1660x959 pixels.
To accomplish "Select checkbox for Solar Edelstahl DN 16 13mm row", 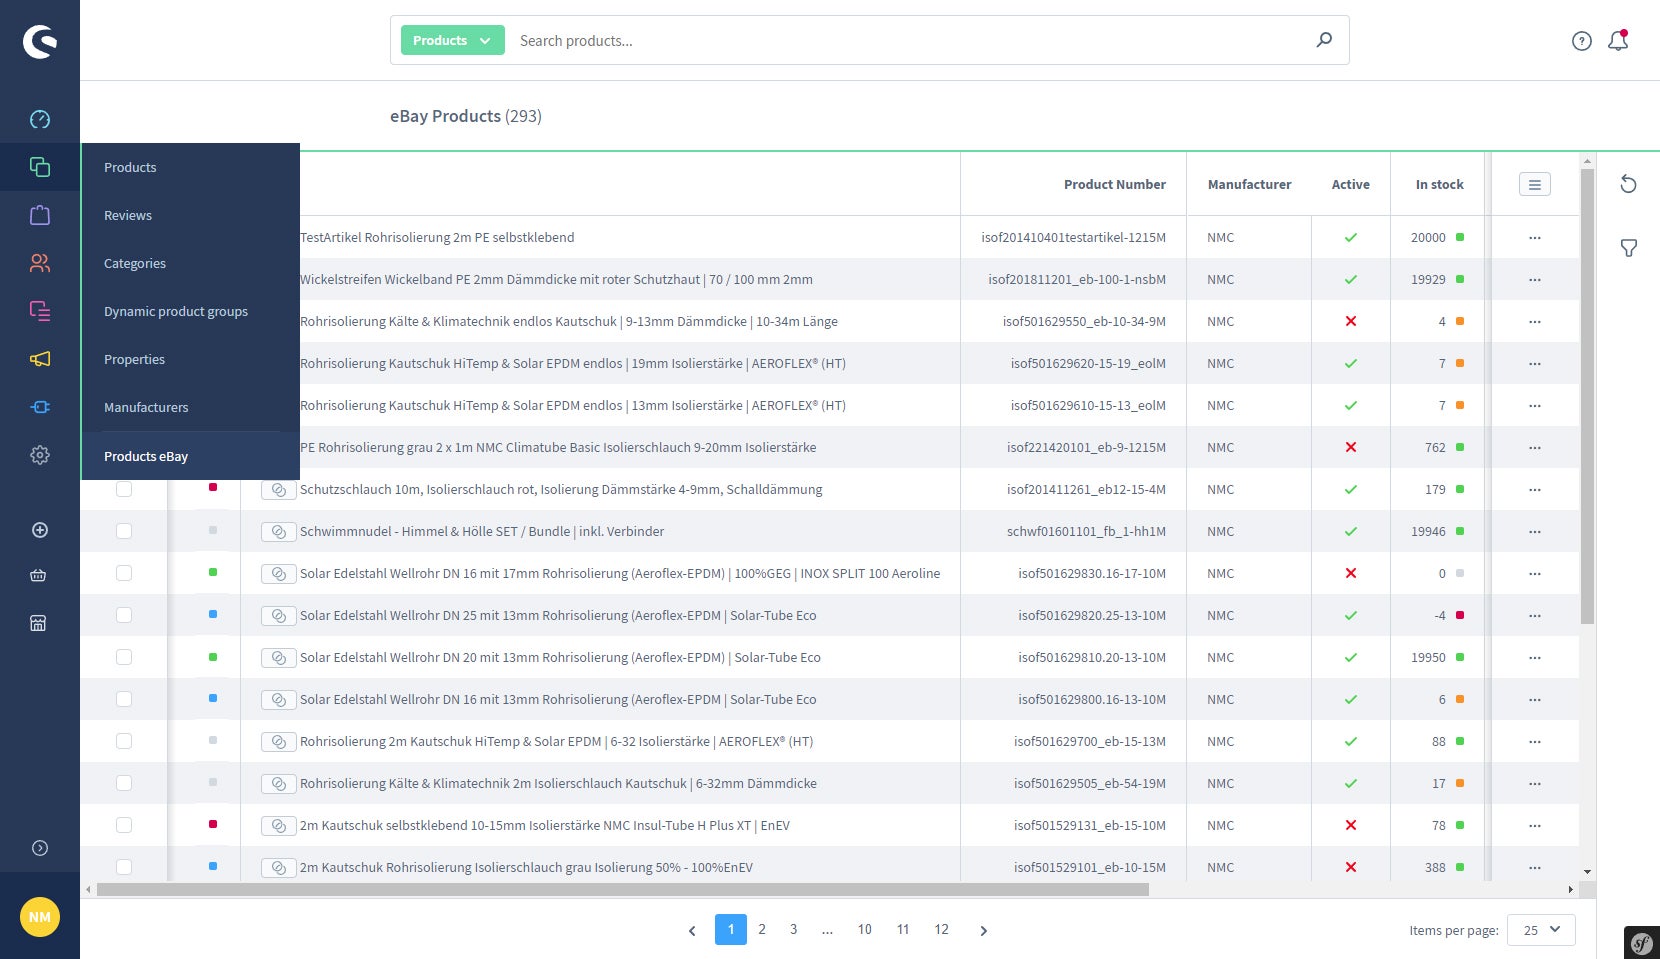I will 124,699.
